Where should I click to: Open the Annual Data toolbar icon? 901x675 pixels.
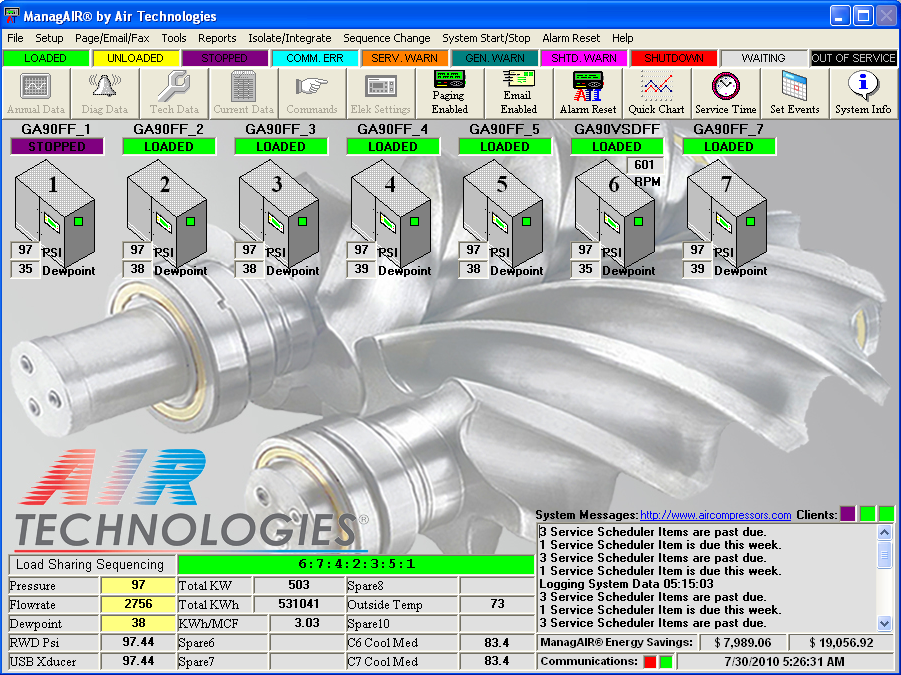(36, 93)
